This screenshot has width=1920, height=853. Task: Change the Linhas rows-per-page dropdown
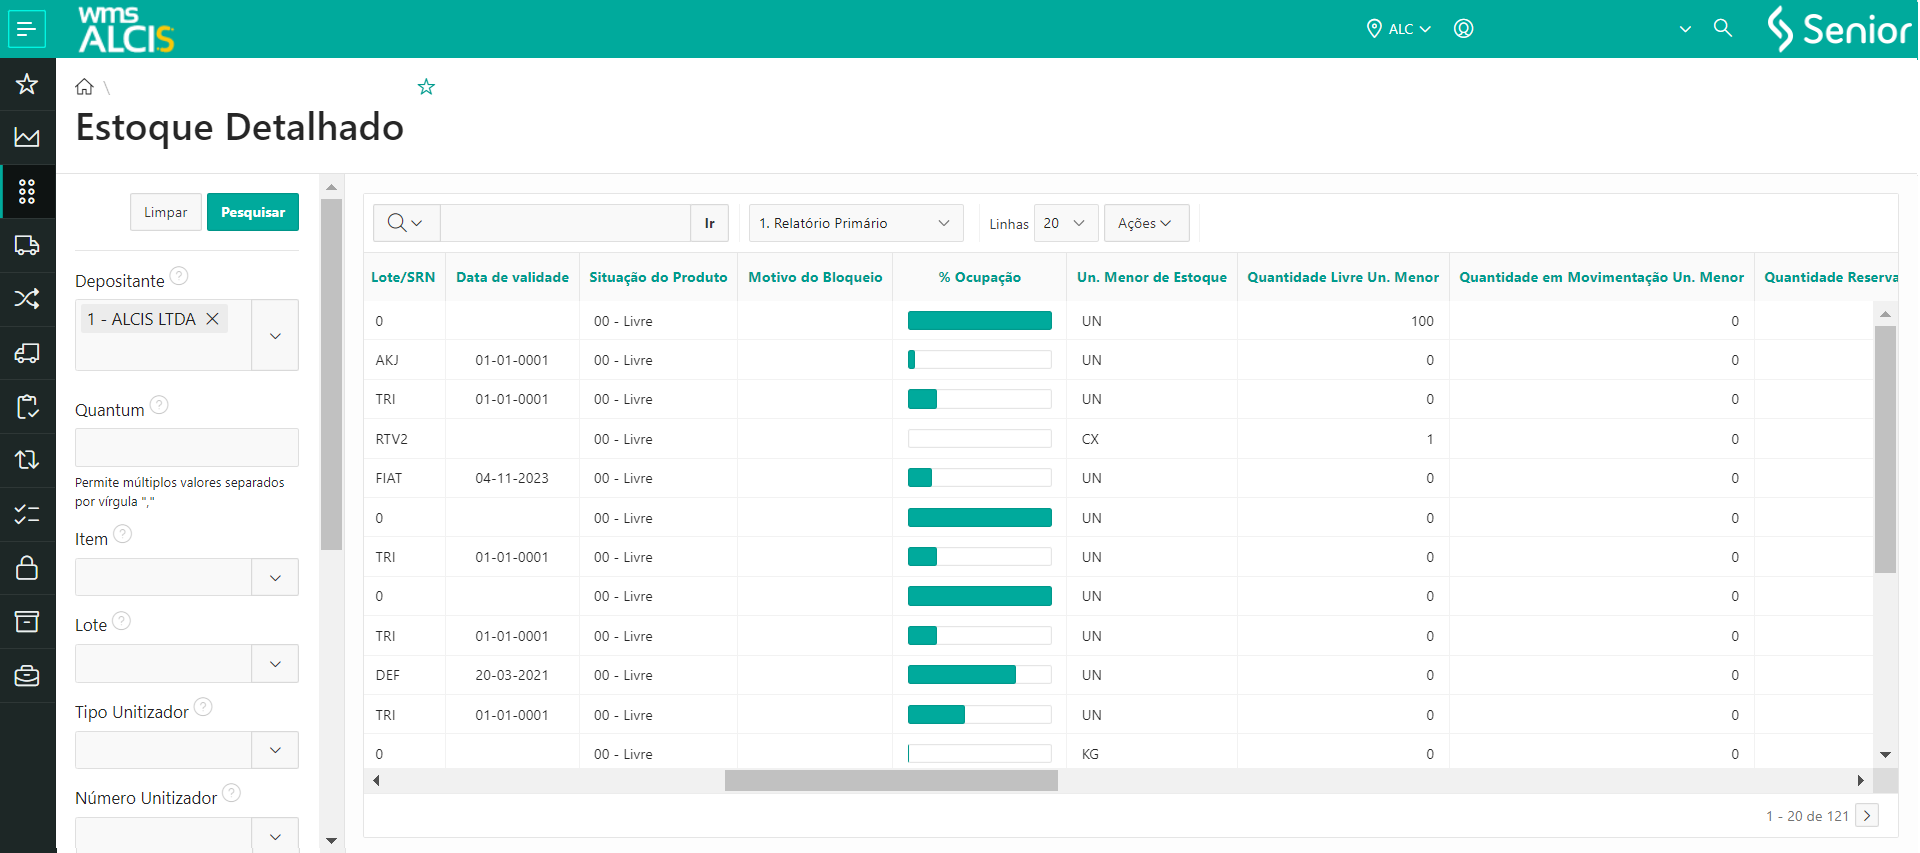(x=1065, y=223)
